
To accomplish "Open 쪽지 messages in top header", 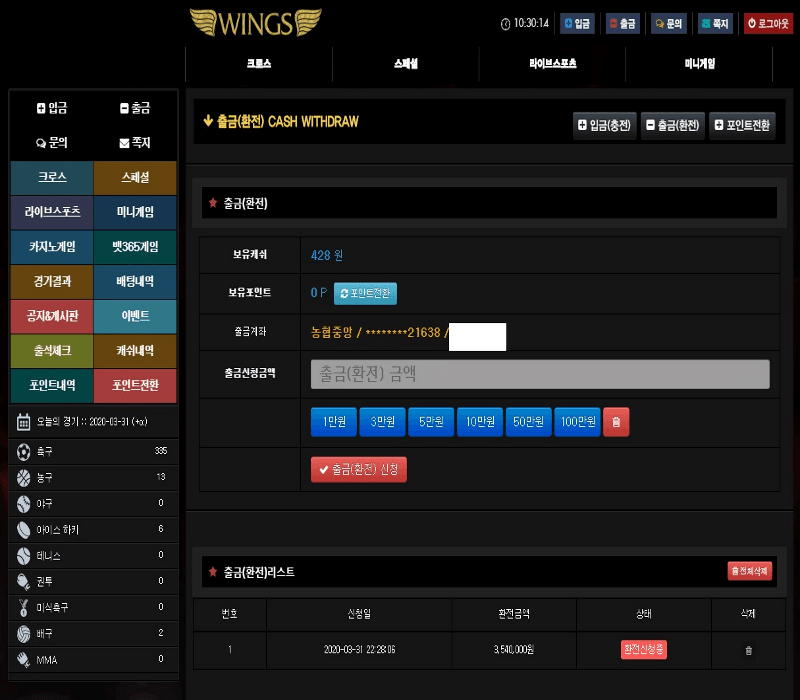I will (715, 23).
